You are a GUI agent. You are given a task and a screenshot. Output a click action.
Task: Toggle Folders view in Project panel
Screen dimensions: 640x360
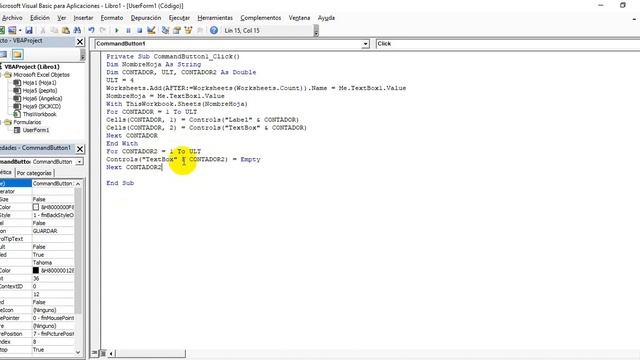coord(17,54)
